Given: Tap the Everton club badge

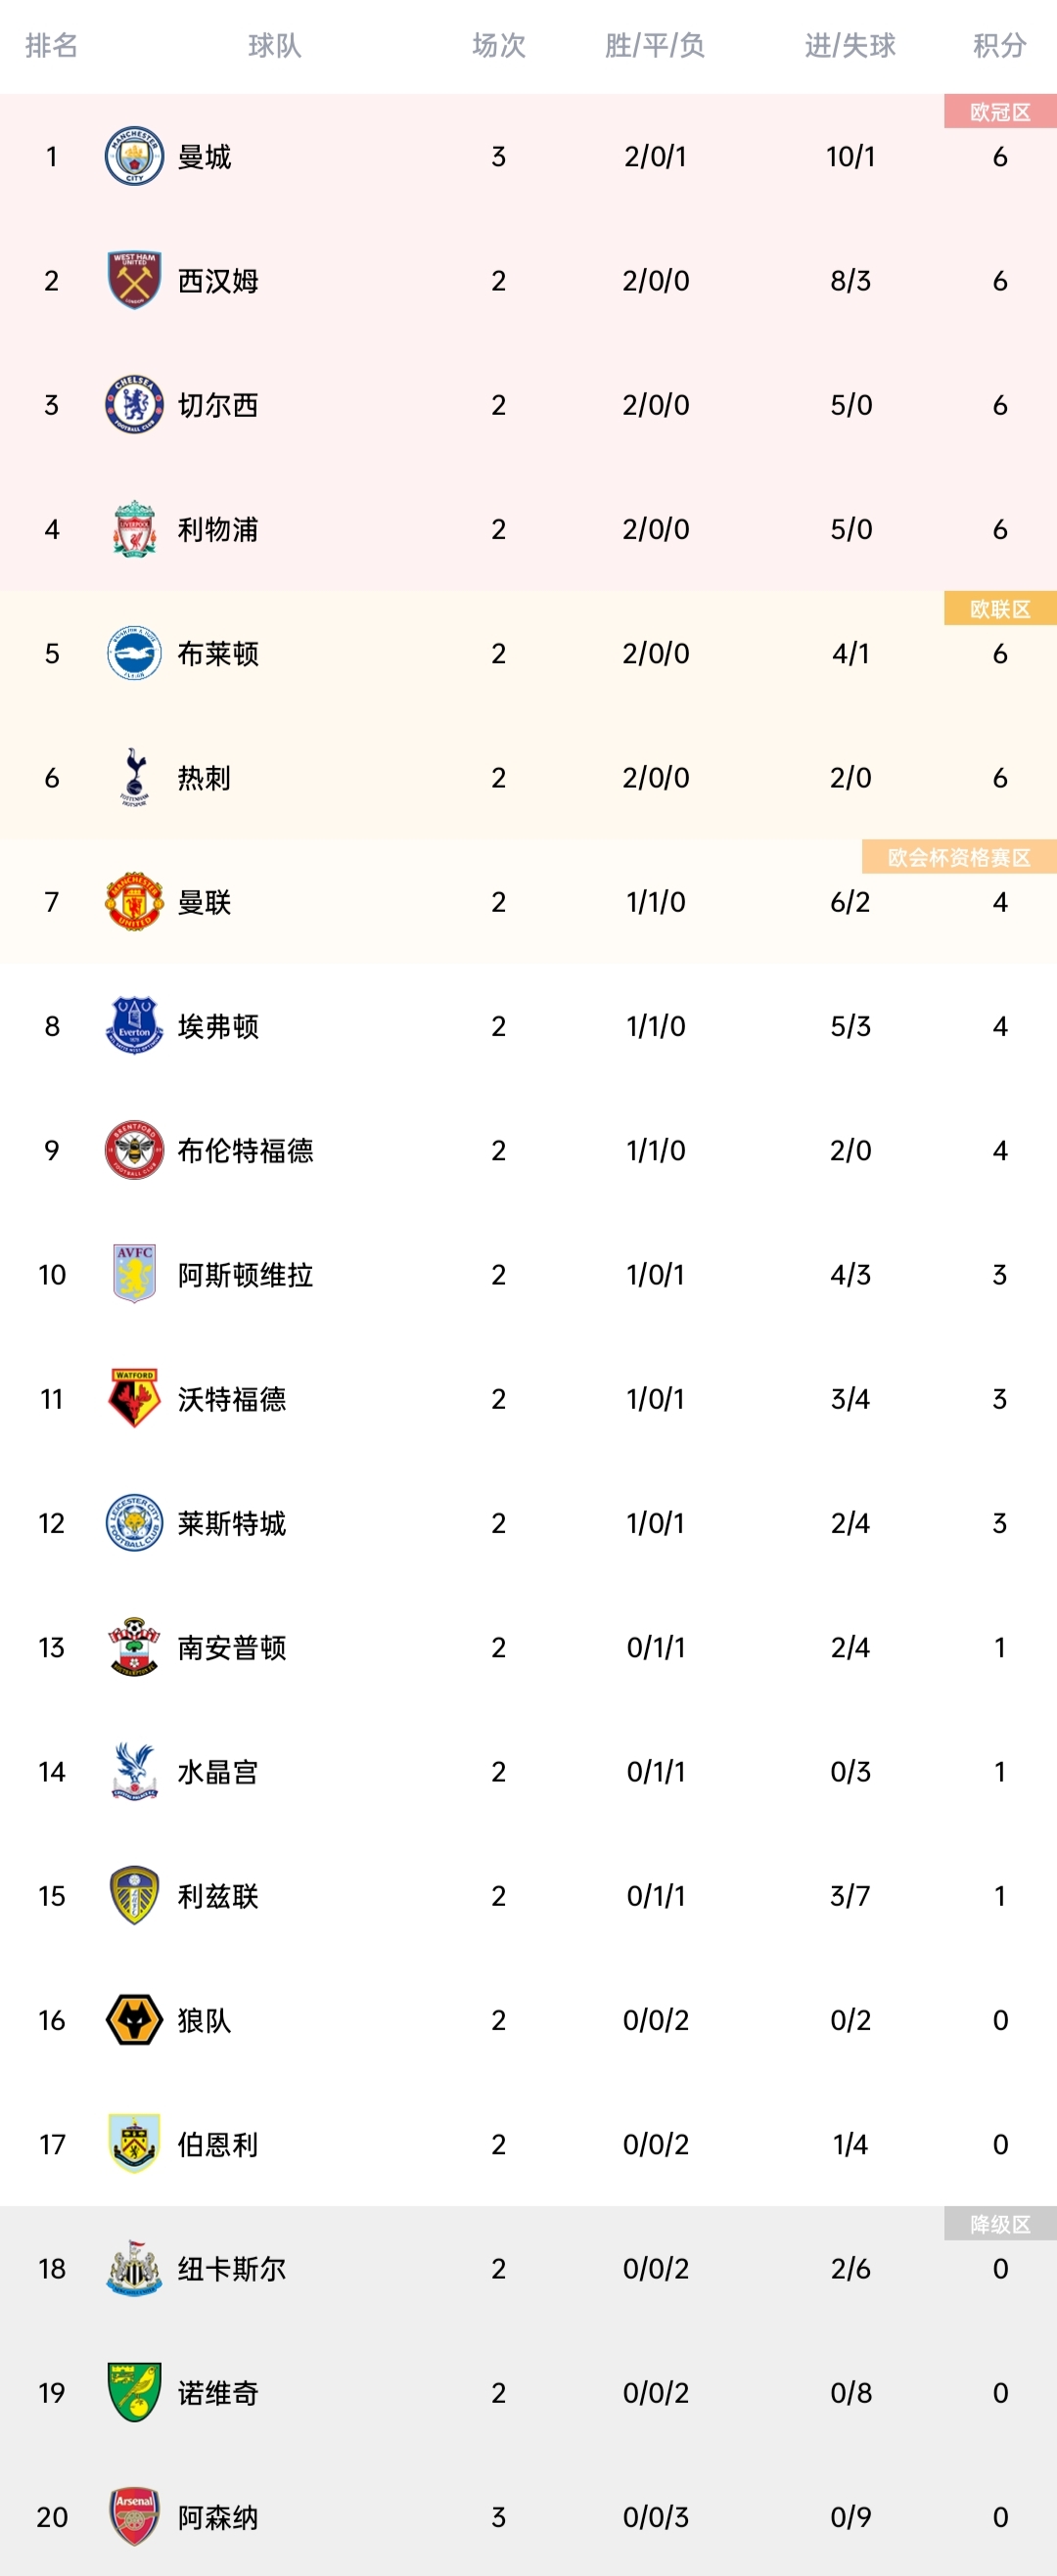Looking at the screenshot, I should click(134, 1026).
